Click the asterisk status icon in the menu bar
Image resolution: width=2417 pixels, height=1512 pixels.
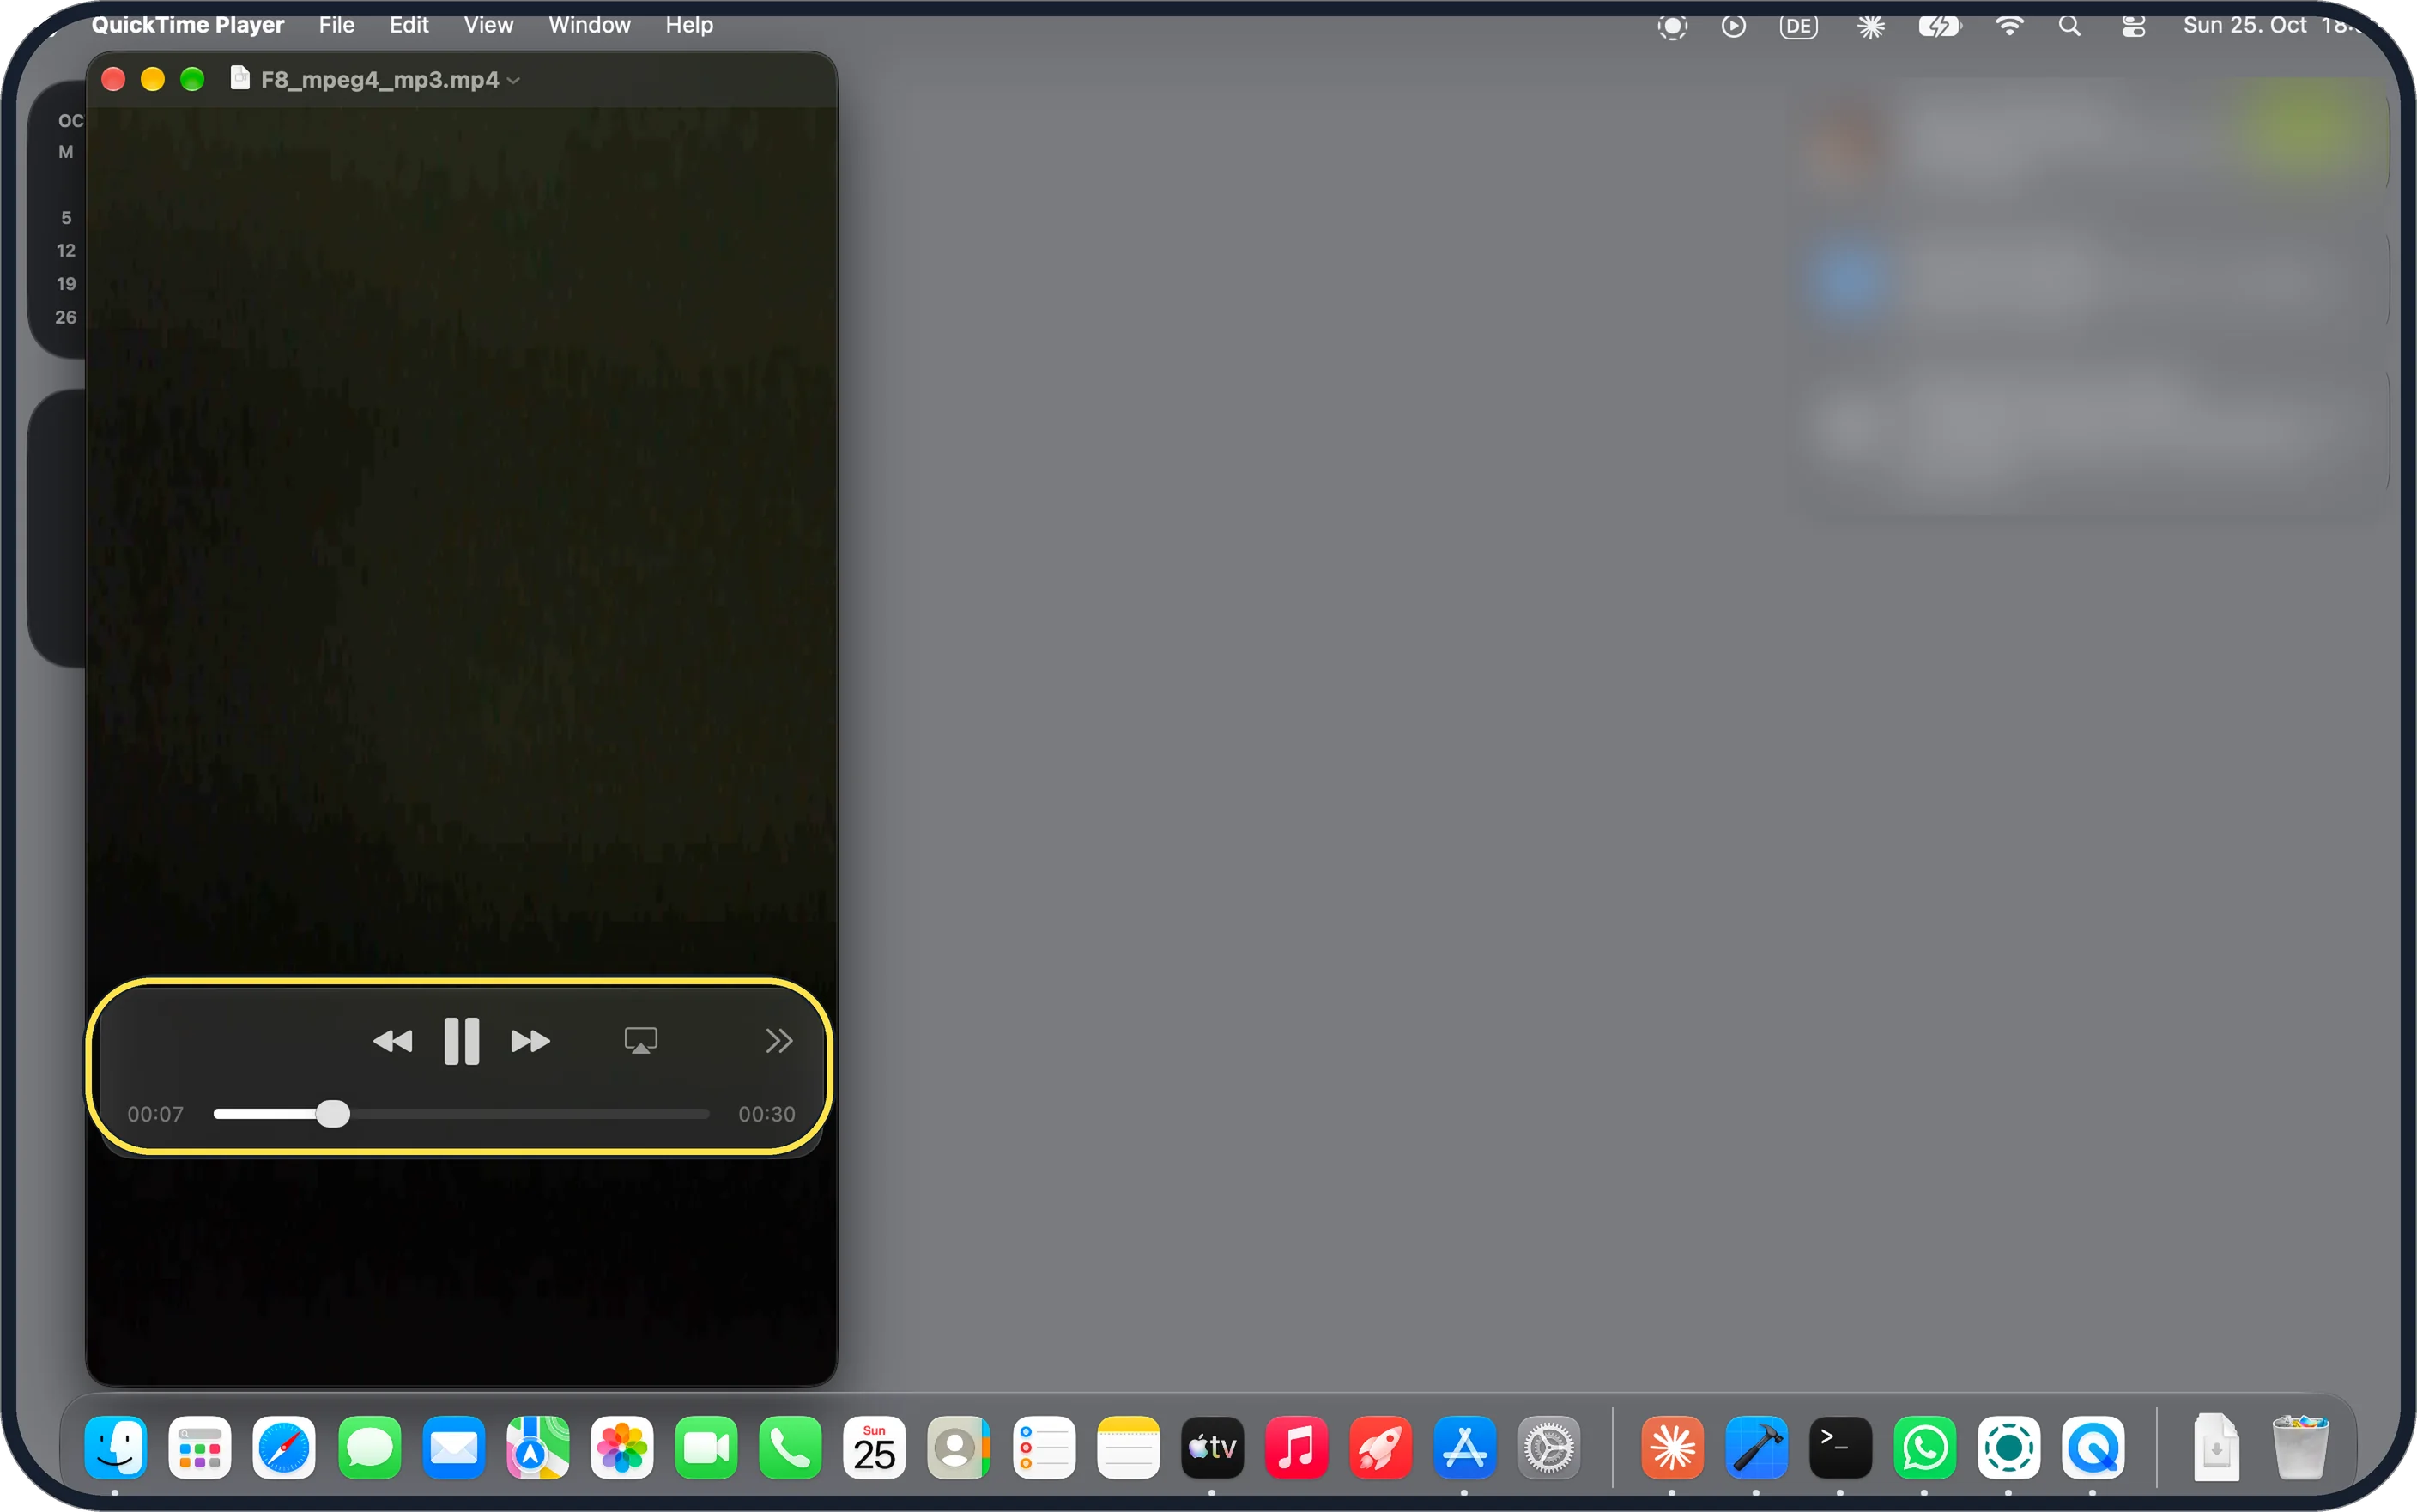[x=1871, y=26]
